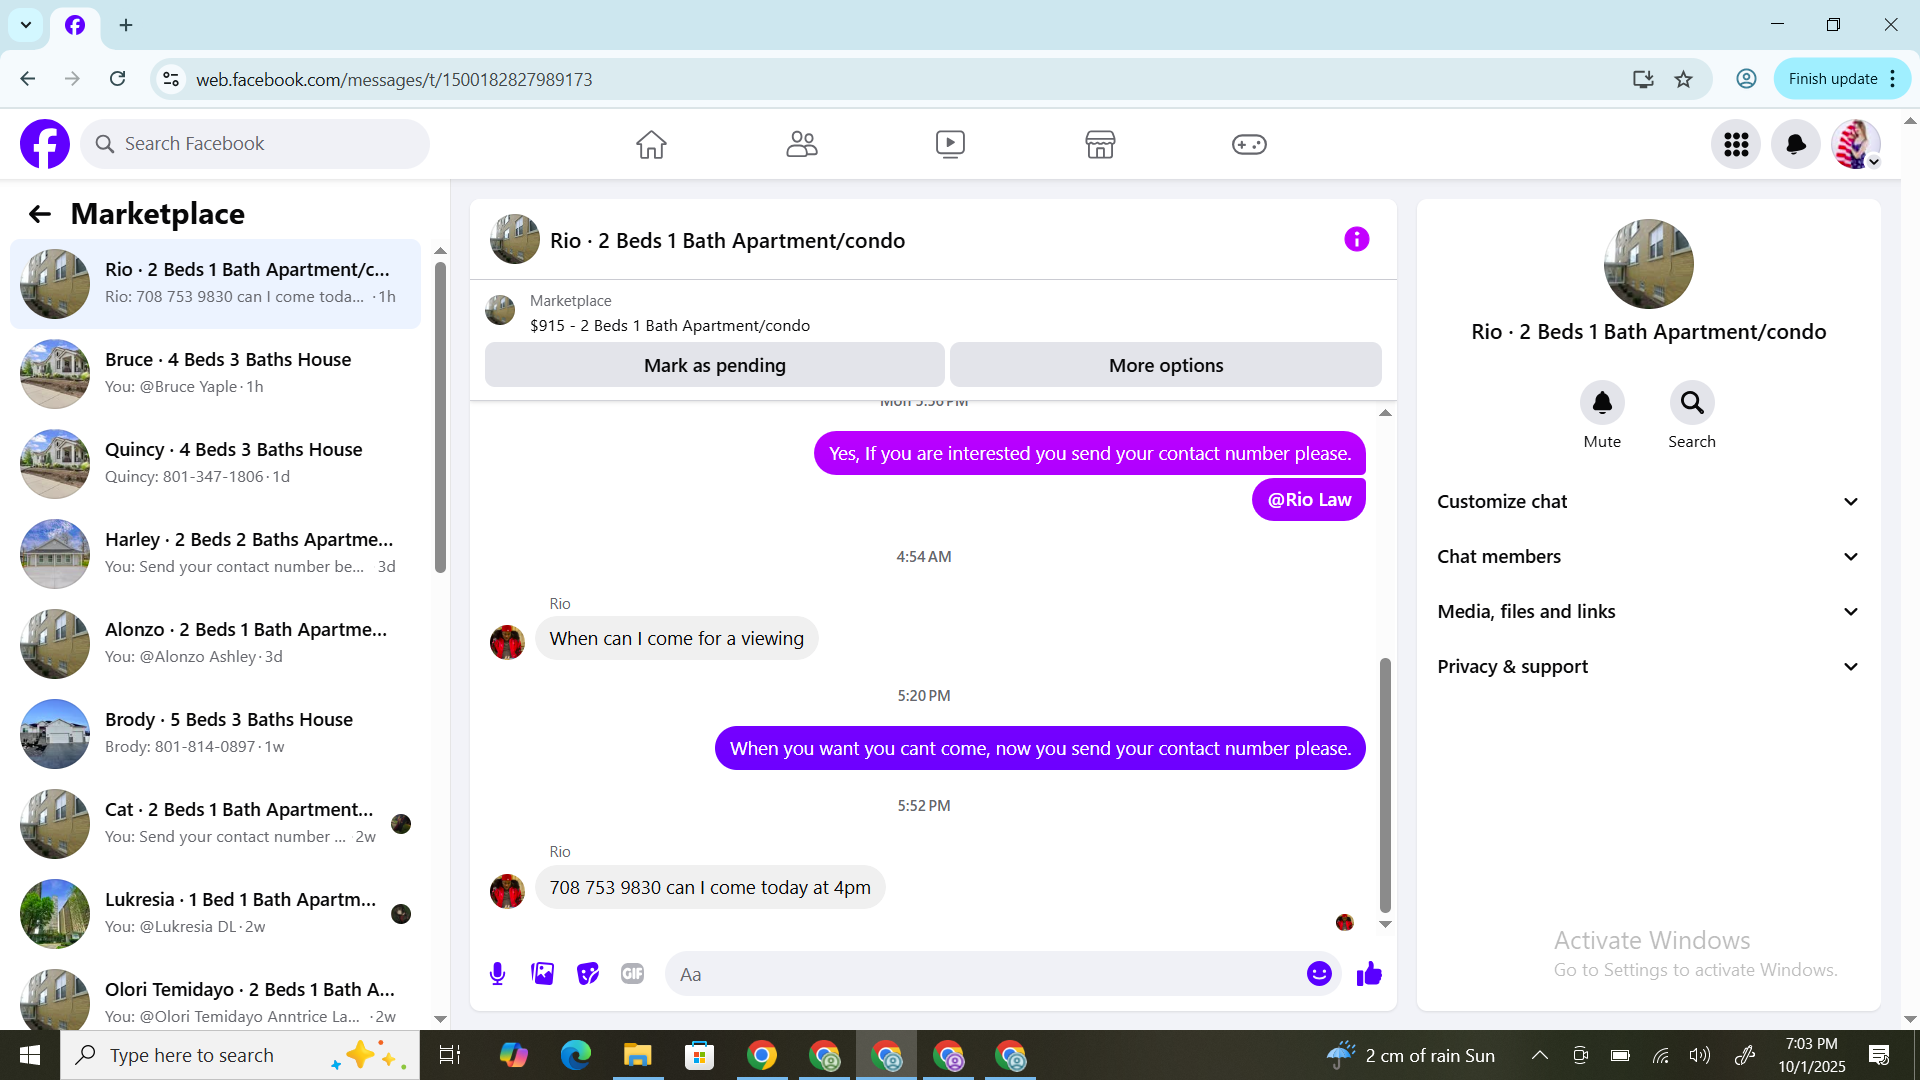The image size is (1920, 1080).
Task: Click the Search Facebook field
Action: [255, 144]
